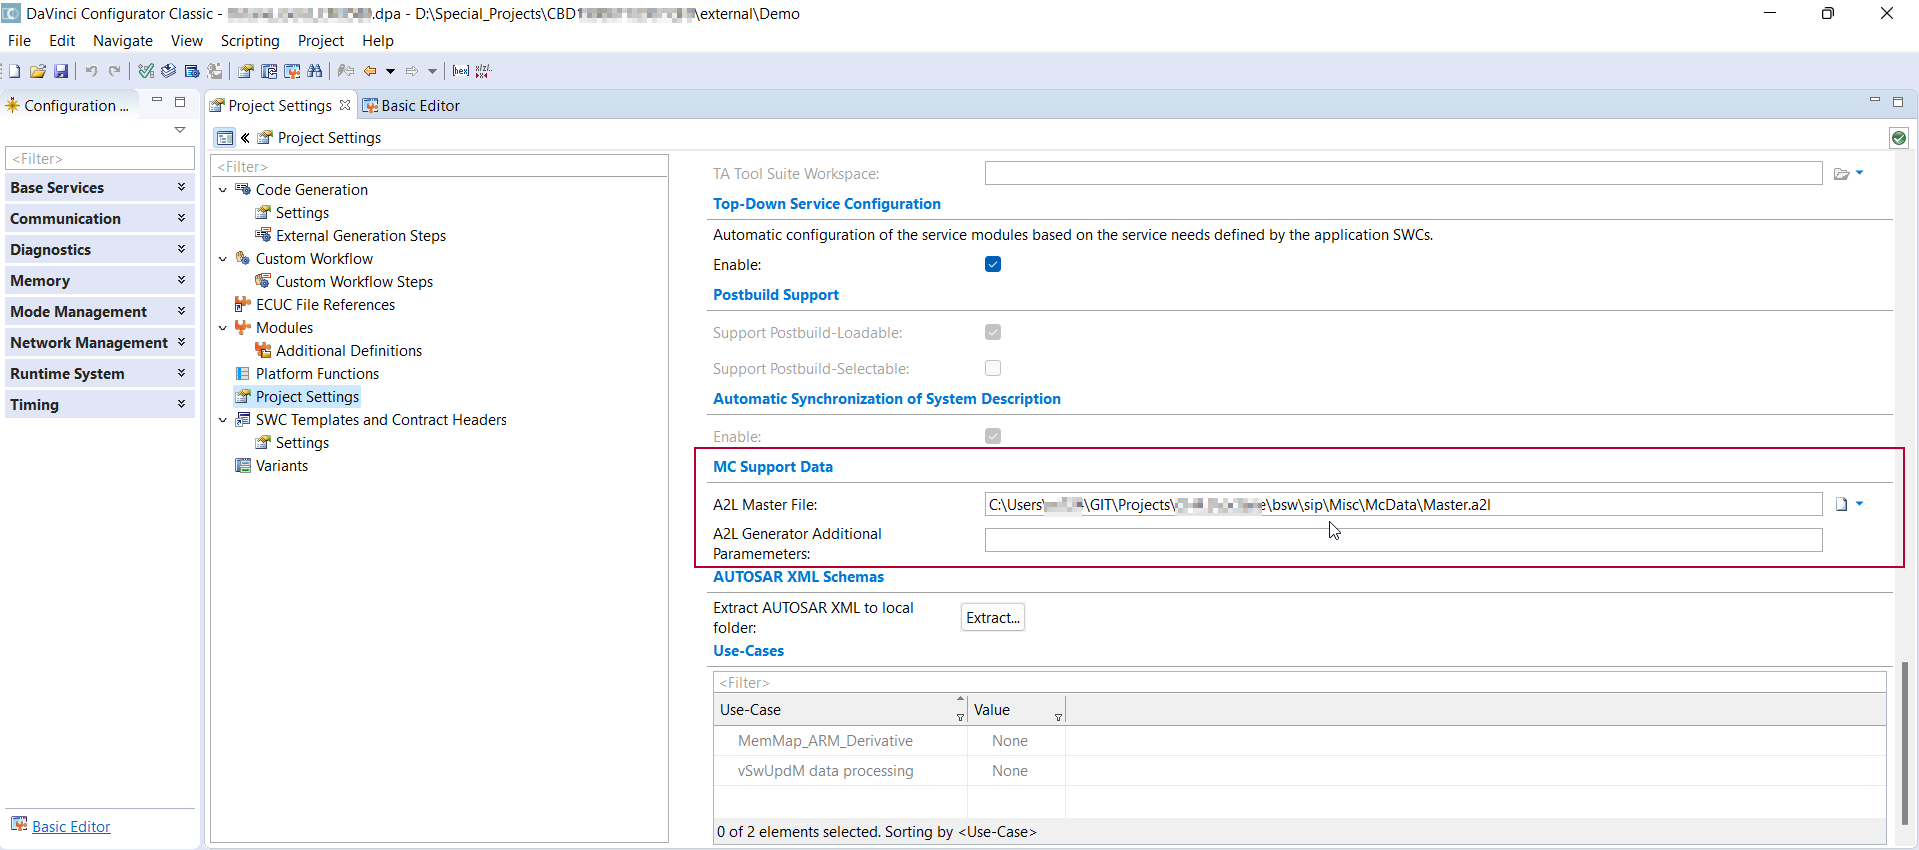Maximize the editor area panel
The width and height of the screenshot is (1919, 850).
(1898, 102)
